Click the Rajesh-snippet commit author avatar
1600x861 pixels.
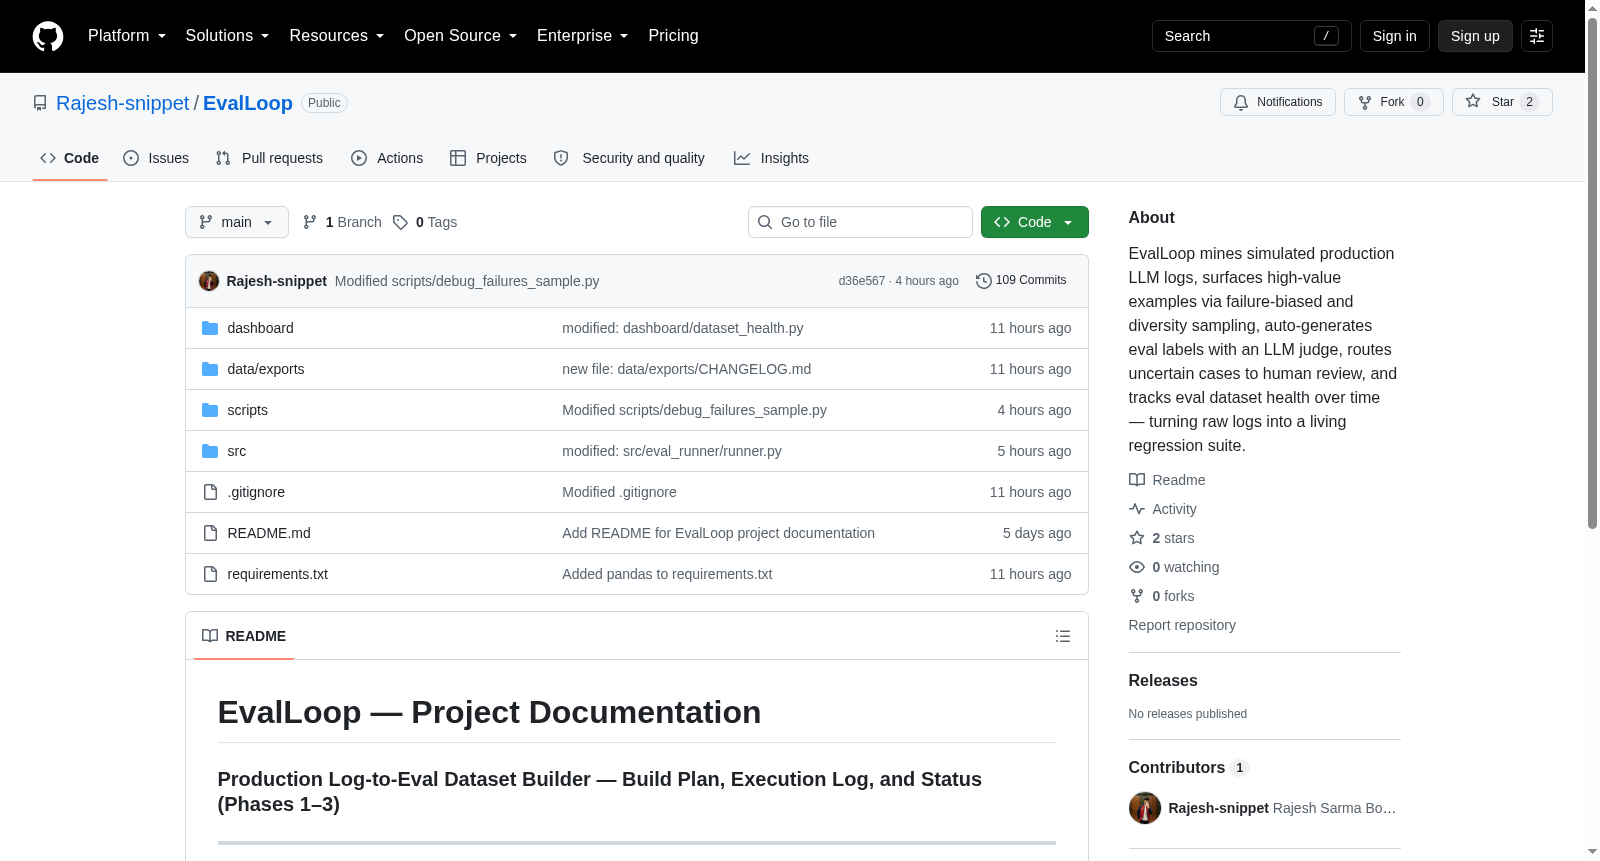pos(209,281)
